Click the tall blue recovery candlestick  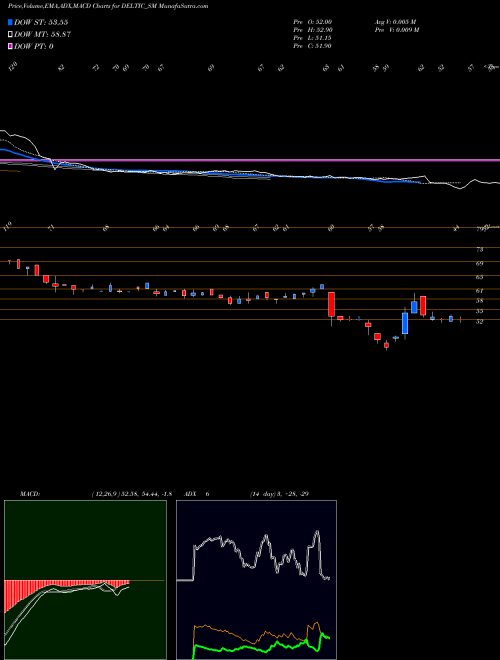click(x=405, y=323)
